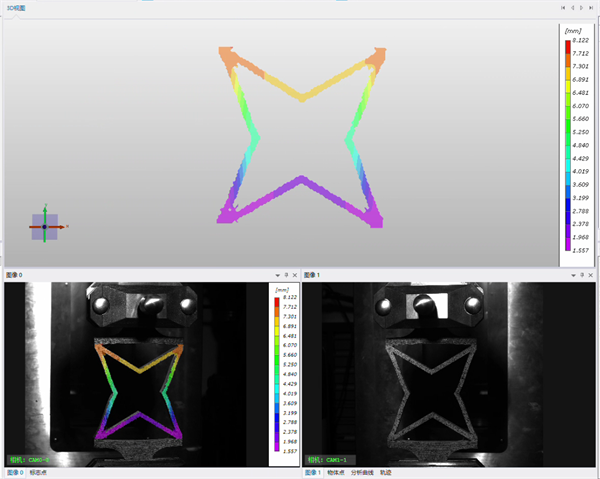The height and width of the screenshot is (479, 600).
Task: Close the 图像 0 panel
Action: point(295,275)
